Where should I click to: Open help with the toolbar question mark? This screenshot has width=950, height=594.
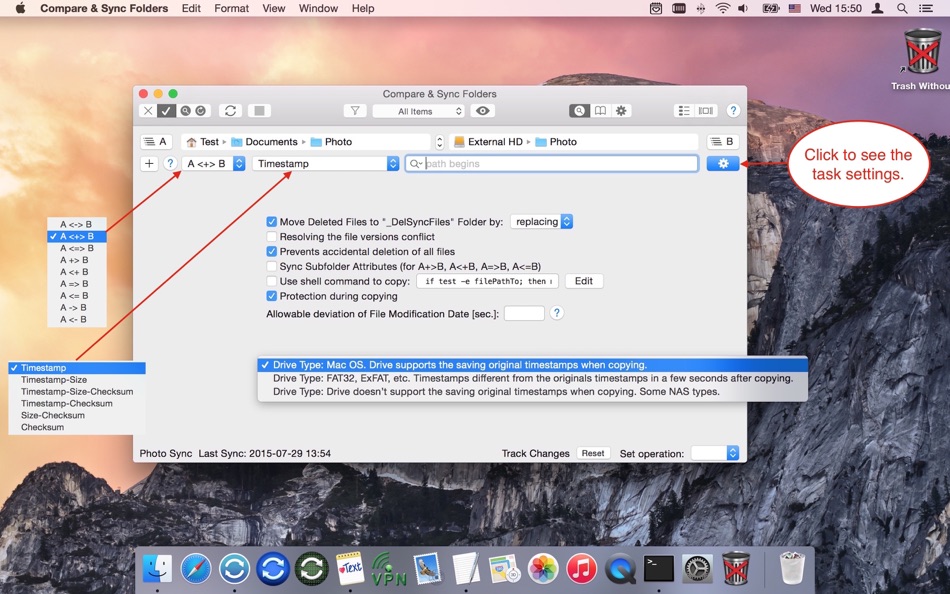click(x=733, y=111)
